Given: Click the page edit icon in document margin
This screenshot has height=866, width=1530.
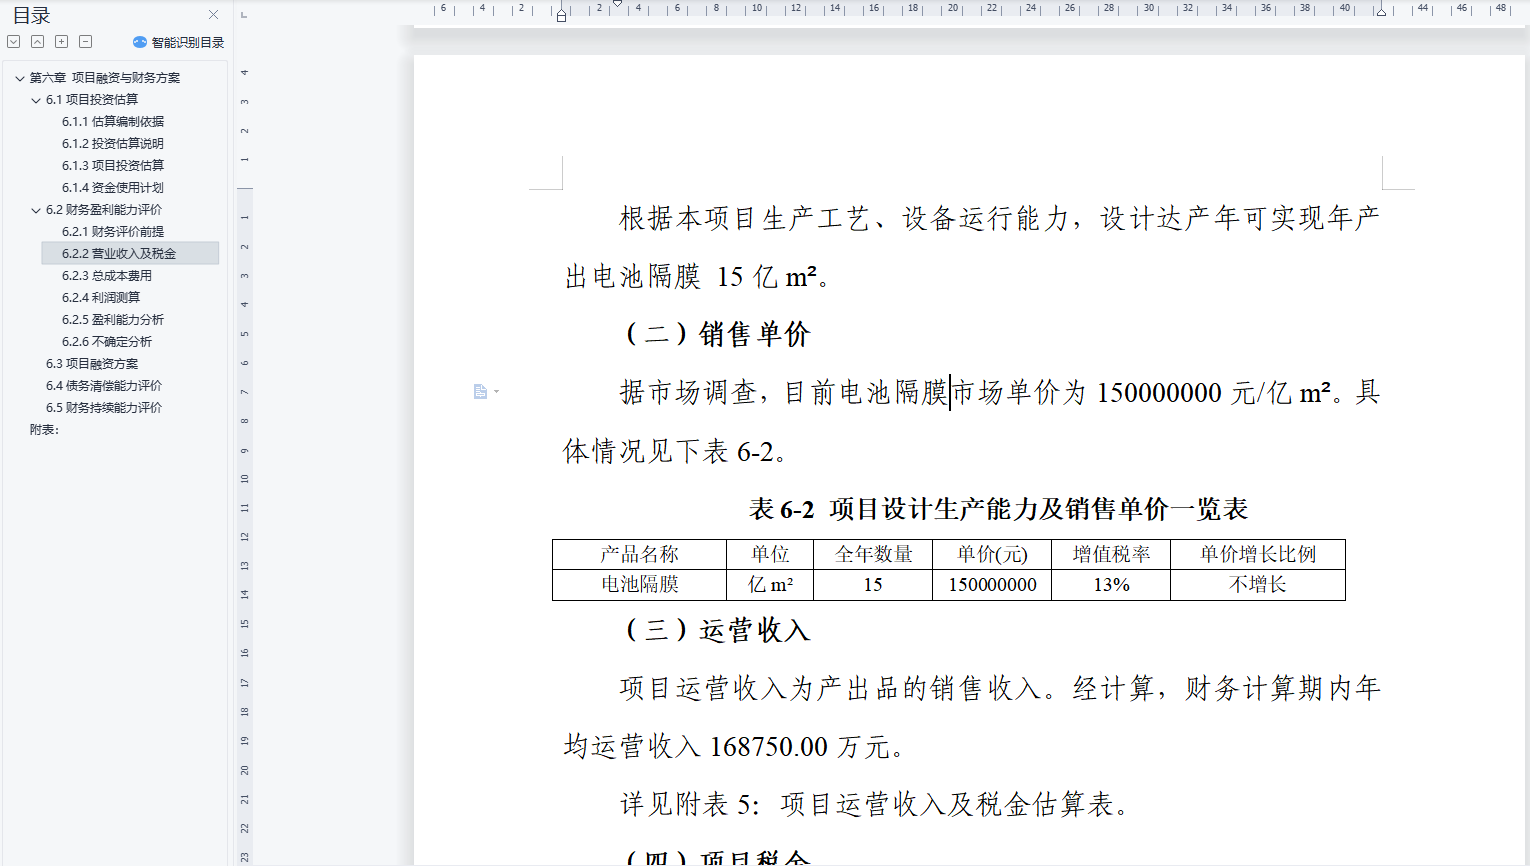Looking at the screenshot, I should click(480, 391).
